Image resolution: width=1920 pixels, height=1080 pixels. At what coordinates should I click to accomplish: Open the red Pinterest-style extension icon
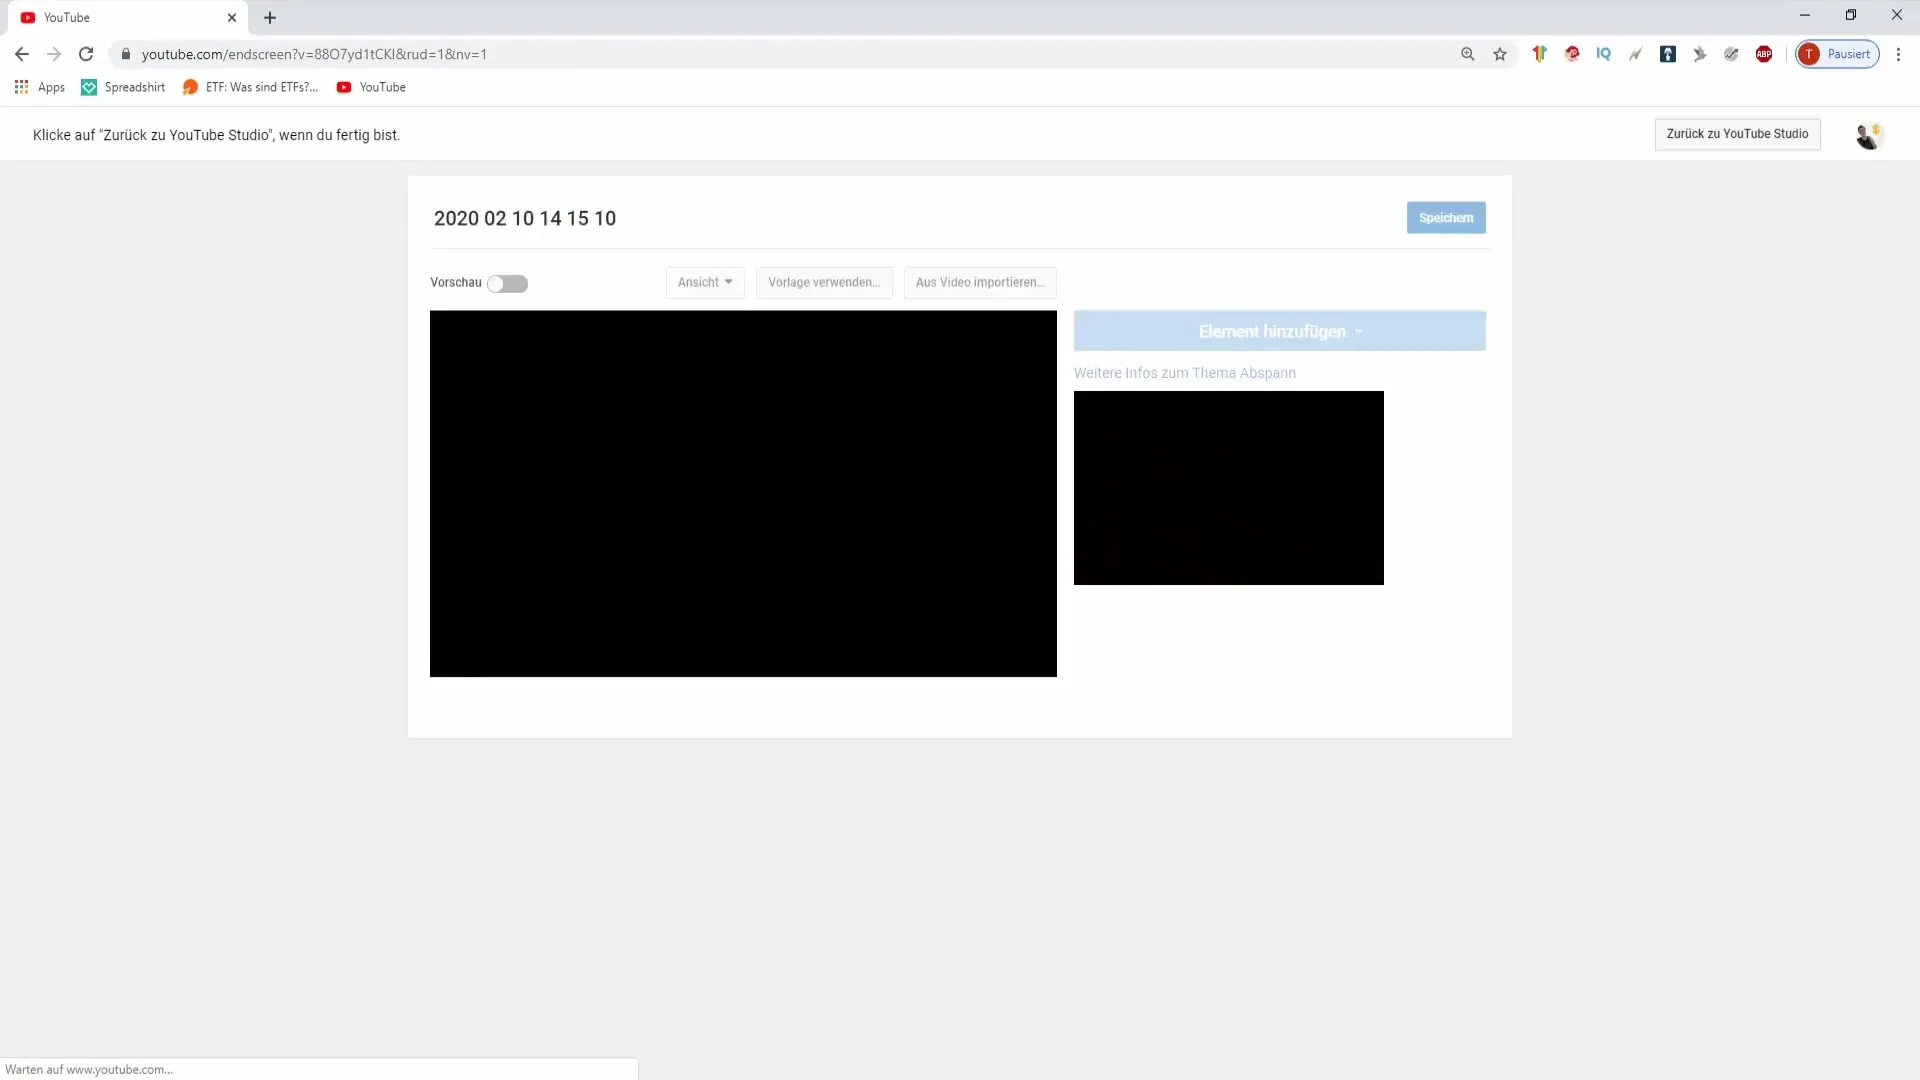1572,54
